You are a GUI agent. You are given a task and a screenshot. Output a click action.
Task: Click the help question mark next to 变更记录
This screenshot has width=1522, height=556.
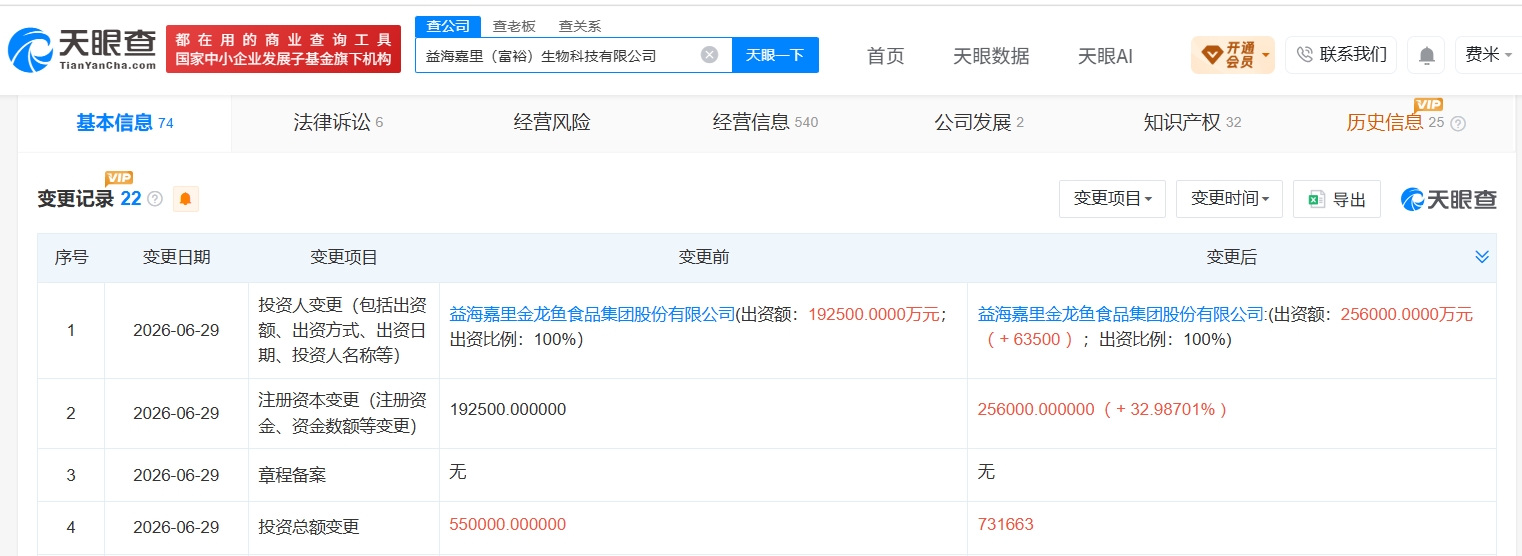click(155, 199)
